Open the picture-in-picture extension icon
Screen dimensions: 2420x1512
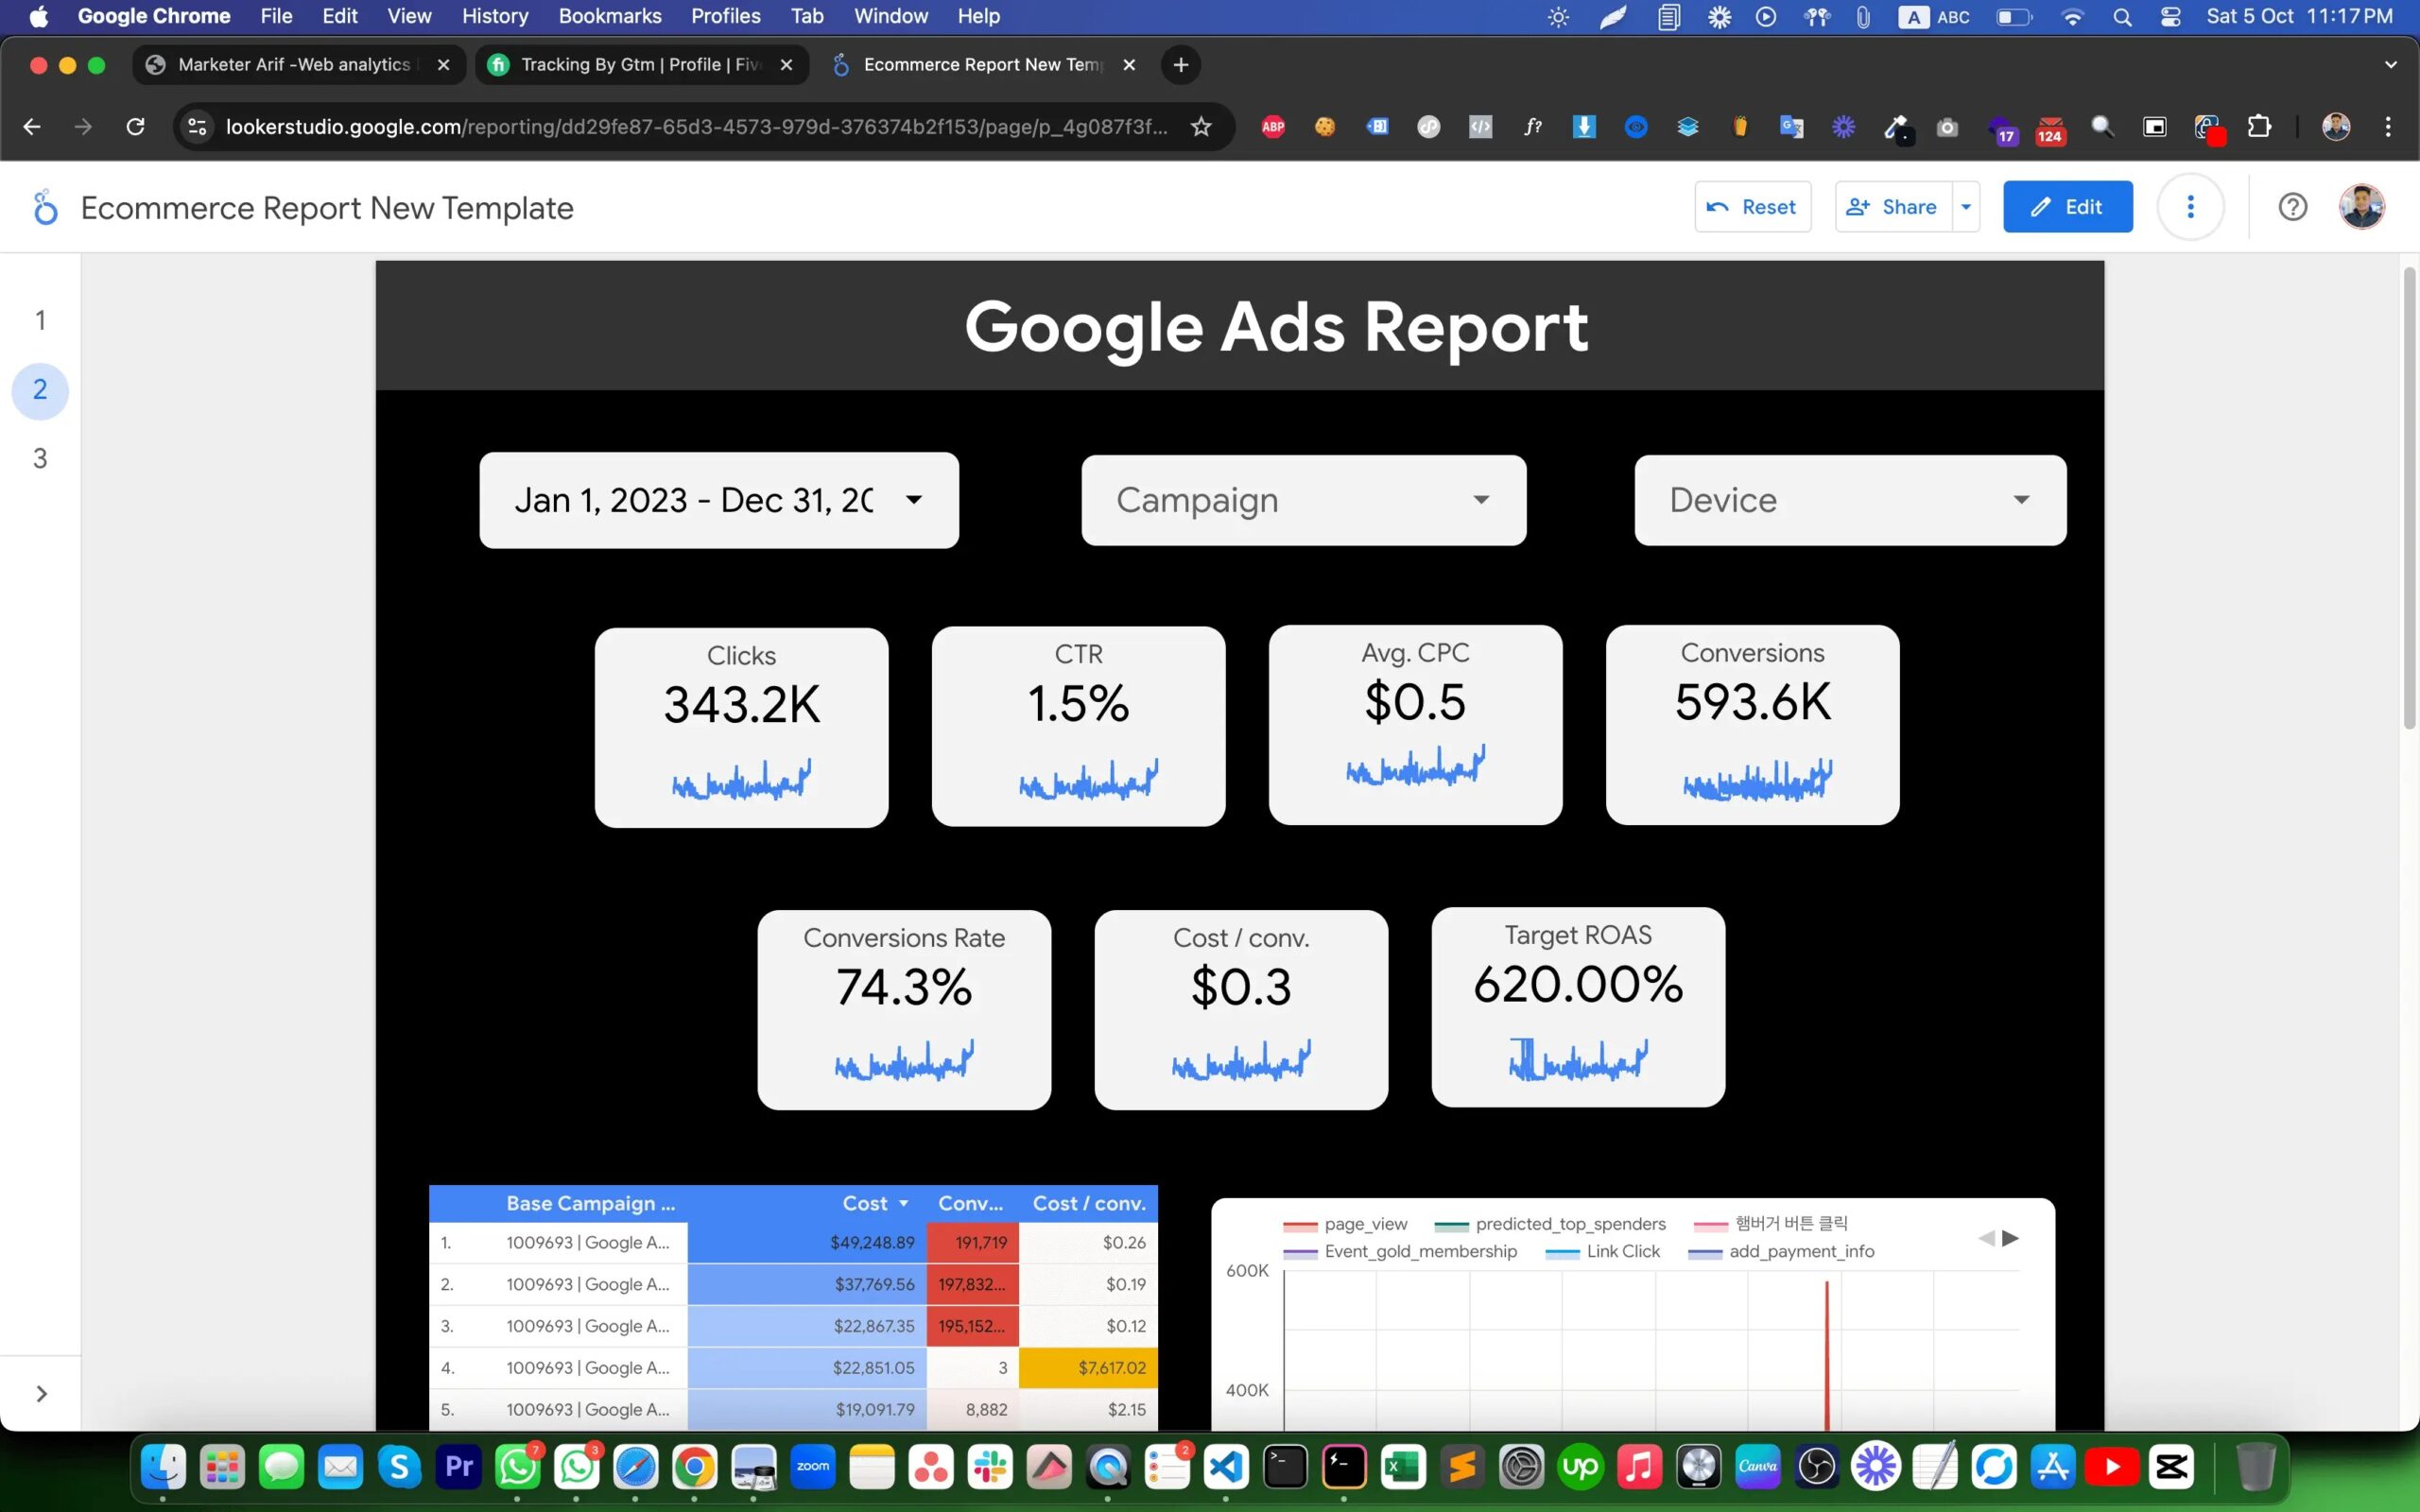2155,126
